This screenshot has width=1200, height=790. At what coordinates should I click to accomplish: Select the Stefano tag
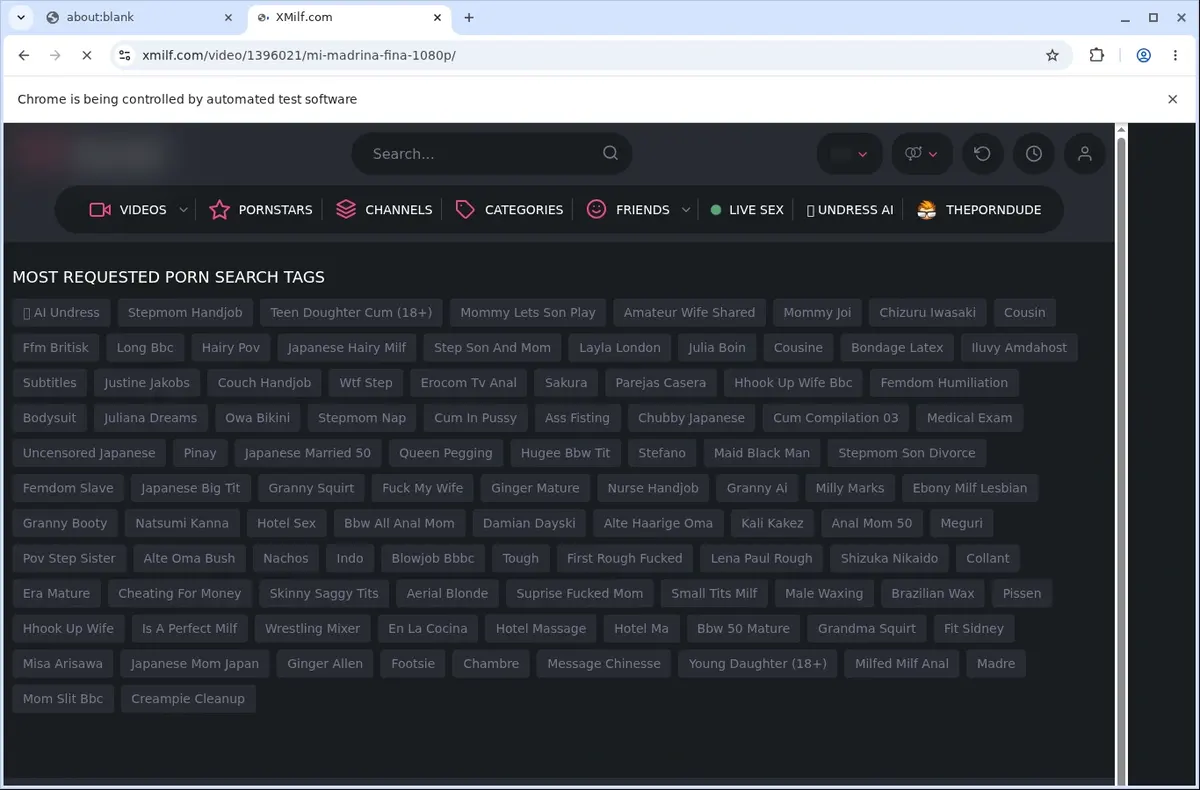[662, 453]
